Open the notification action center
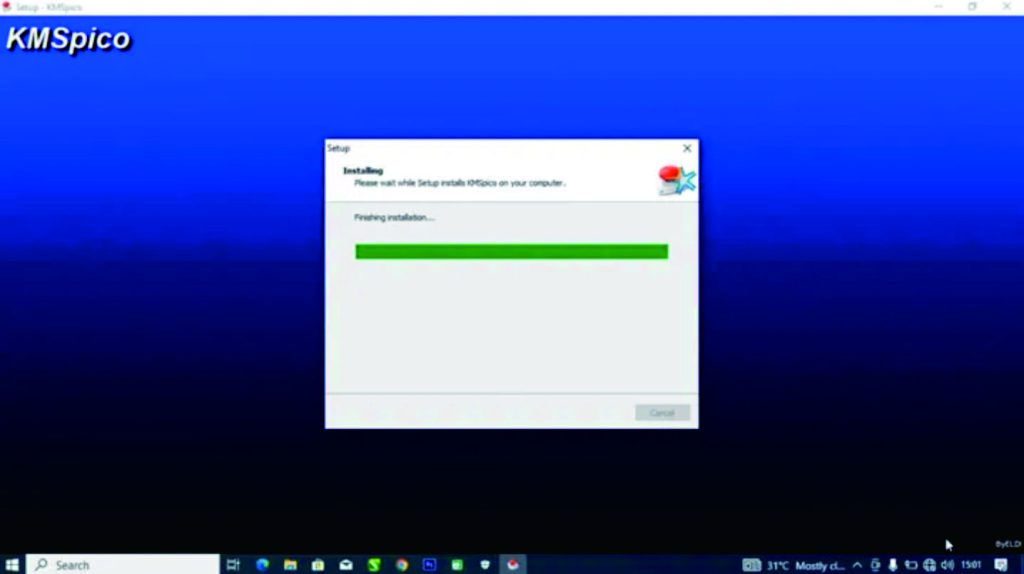 [x=1001, y=565]
